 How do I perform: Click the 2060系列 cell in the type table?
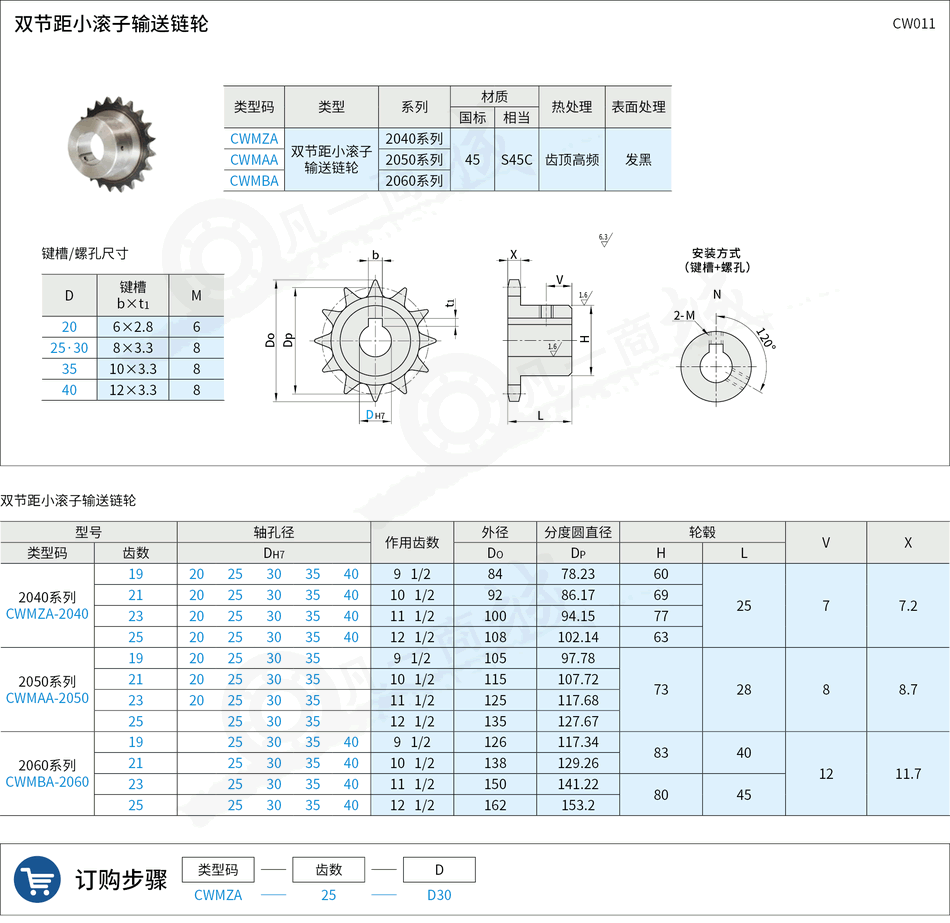(414, 181)
